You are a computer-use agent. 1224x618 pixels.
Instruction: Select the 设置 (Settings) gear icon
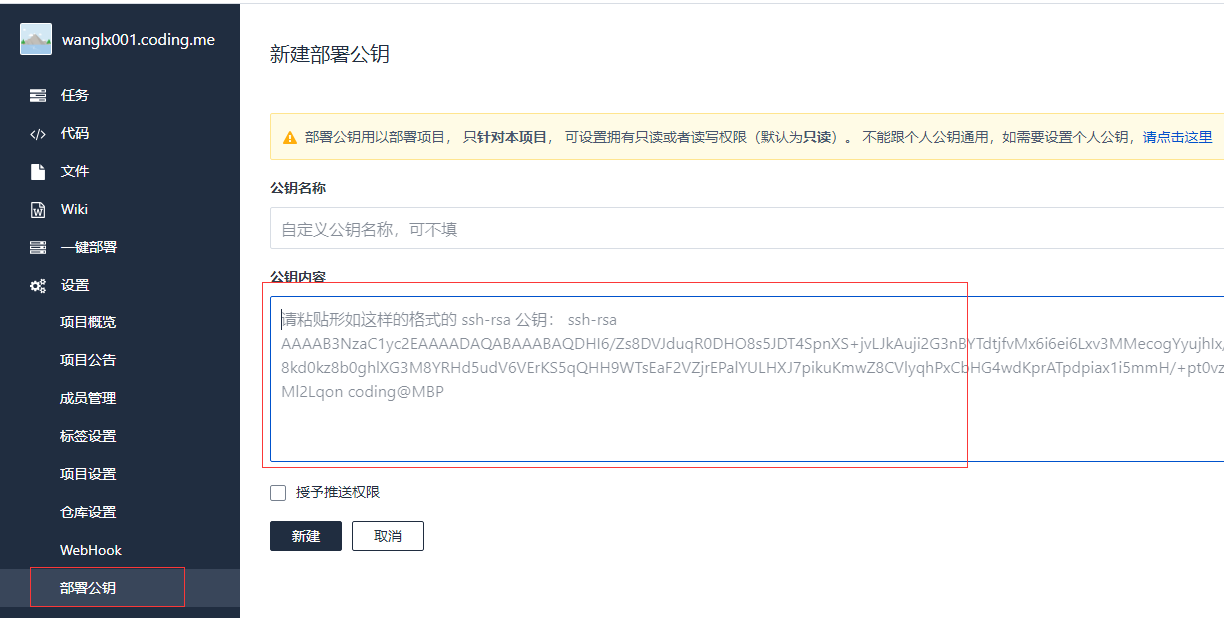tap(36, 285)
